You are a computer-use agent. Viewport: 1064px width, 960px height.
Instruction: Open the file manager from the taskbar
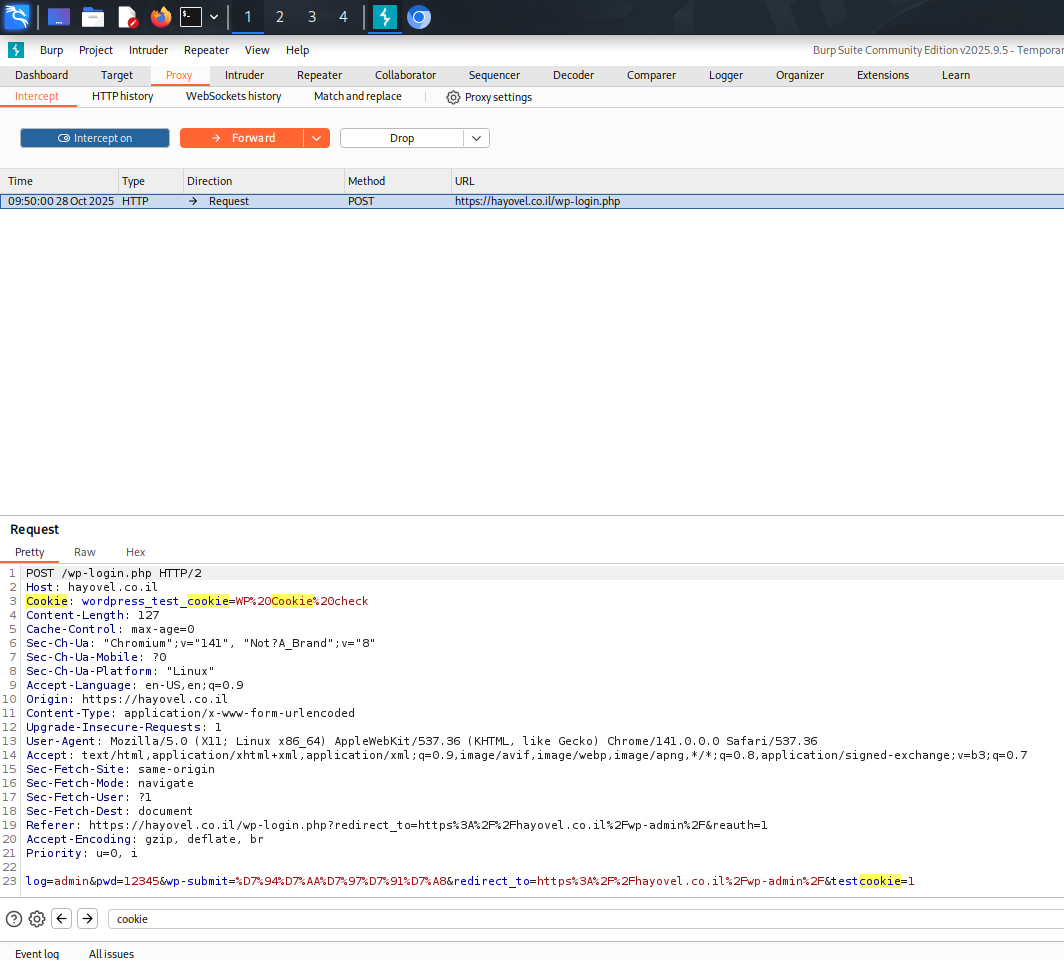93,17
